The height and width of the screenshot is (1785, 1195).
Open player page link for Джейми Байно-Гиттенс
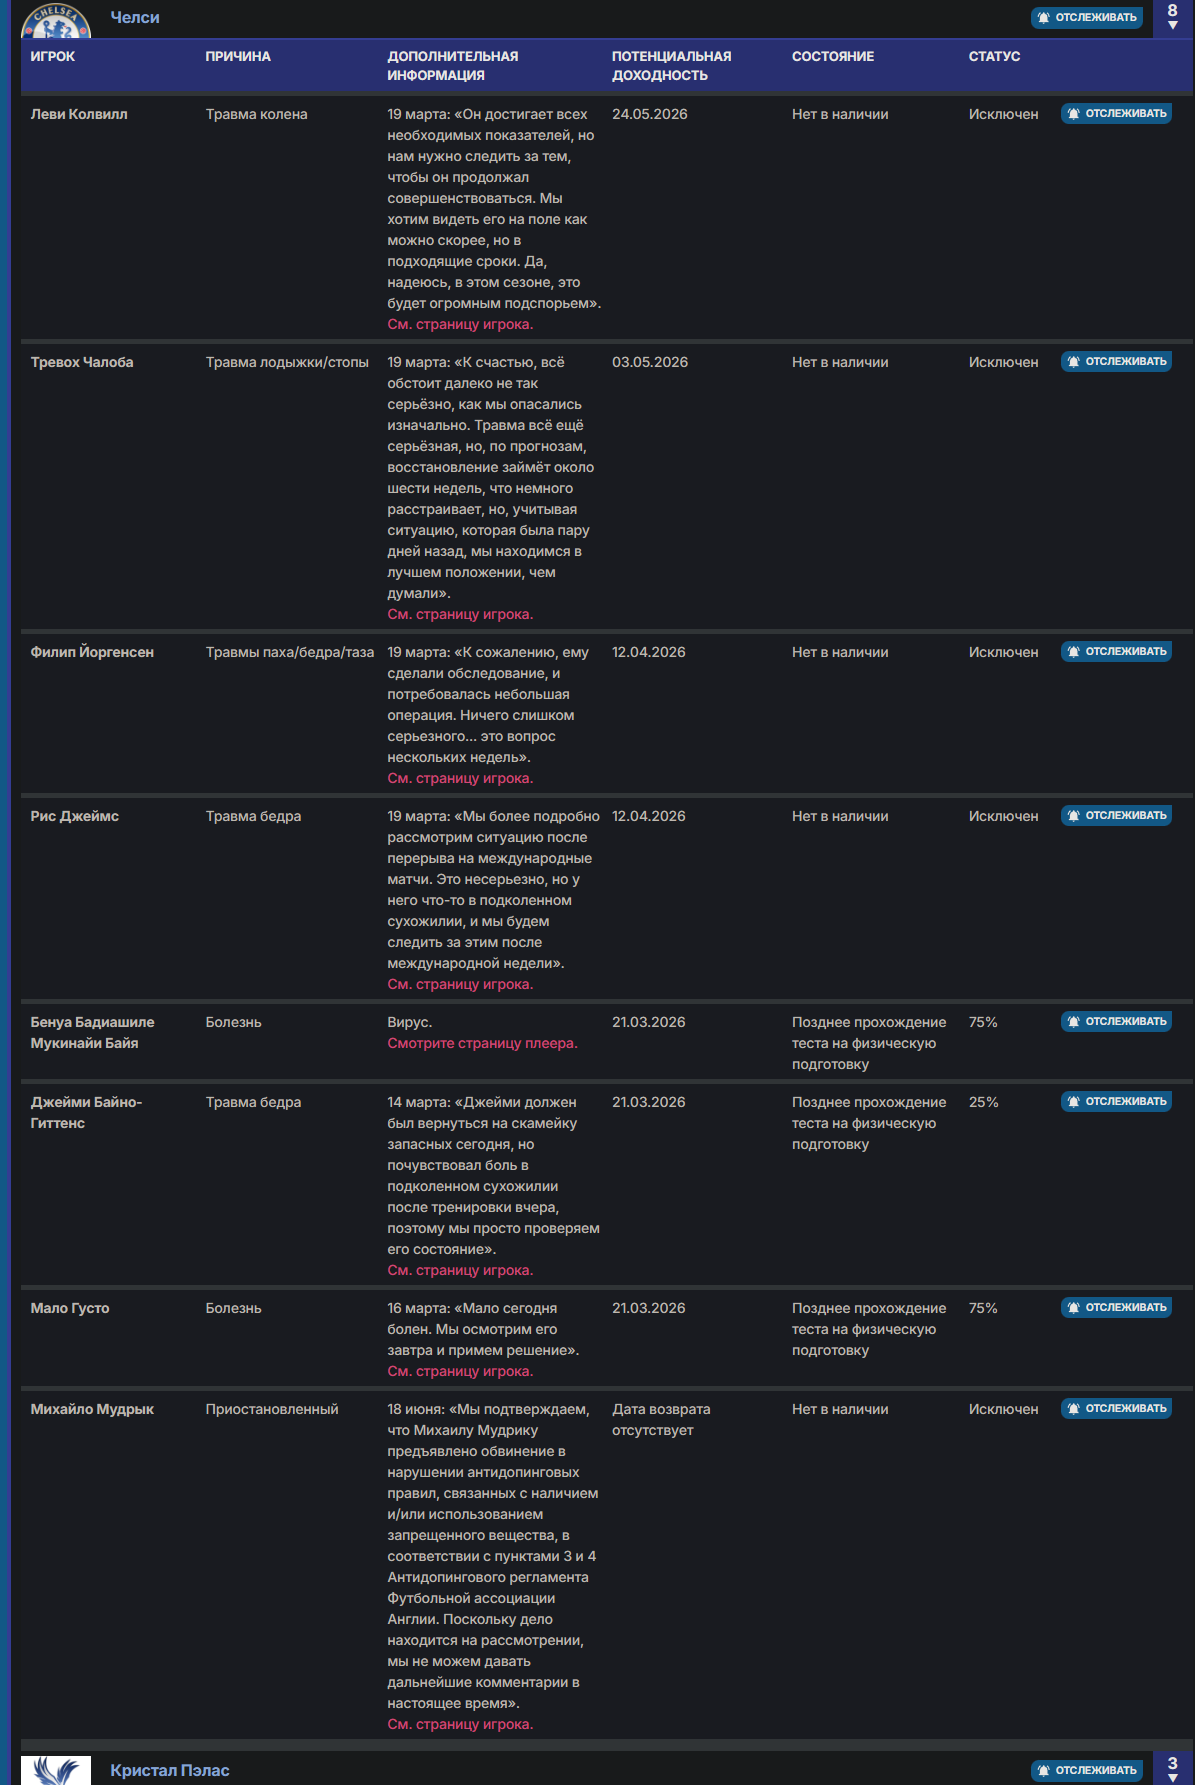click(x=460, y=1270)
